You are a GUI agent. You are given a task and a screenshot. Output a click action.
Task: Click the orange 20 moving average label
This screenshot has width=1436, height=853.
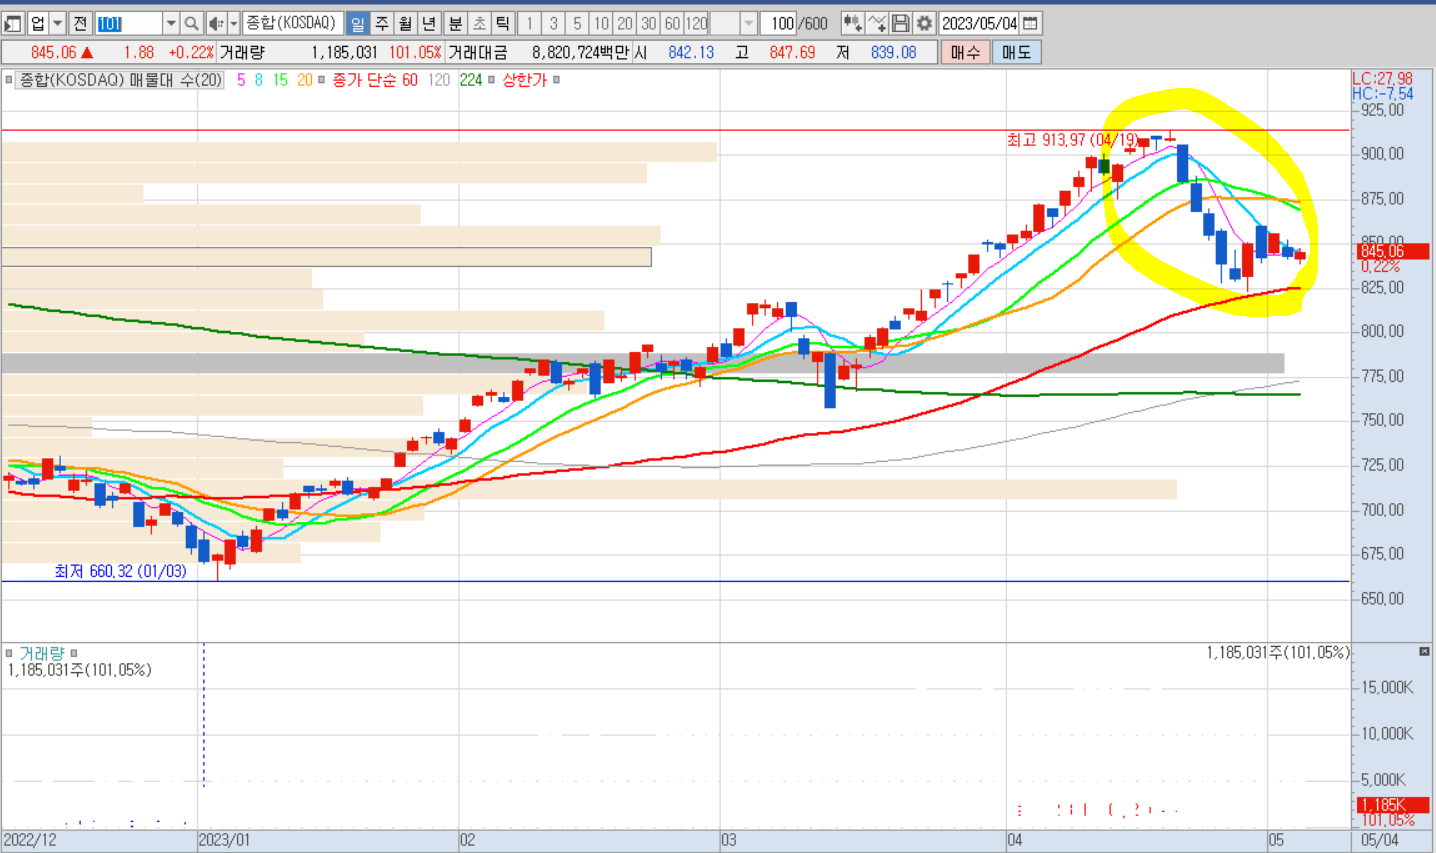point(304,80)
